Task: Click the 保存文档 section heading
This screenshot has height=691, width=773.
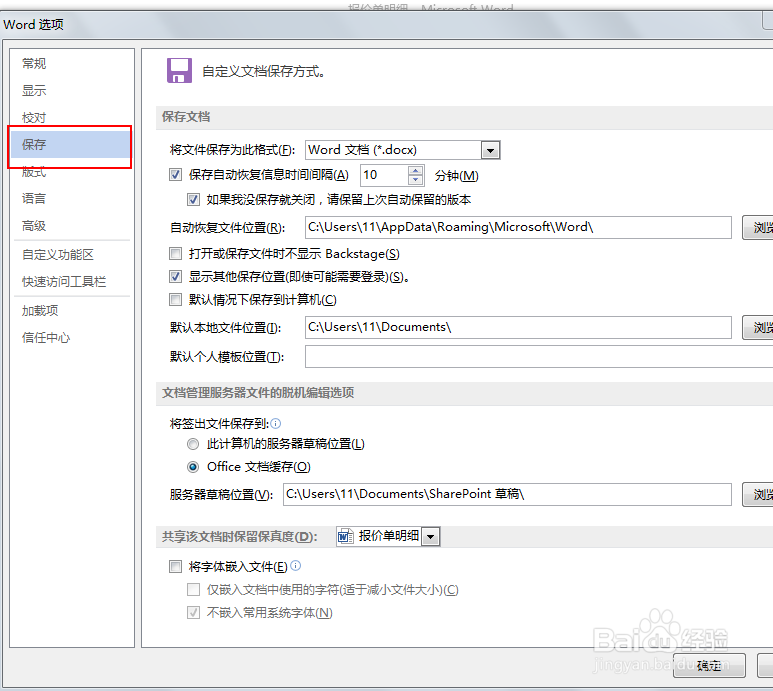Action: (x=186, y=117)
